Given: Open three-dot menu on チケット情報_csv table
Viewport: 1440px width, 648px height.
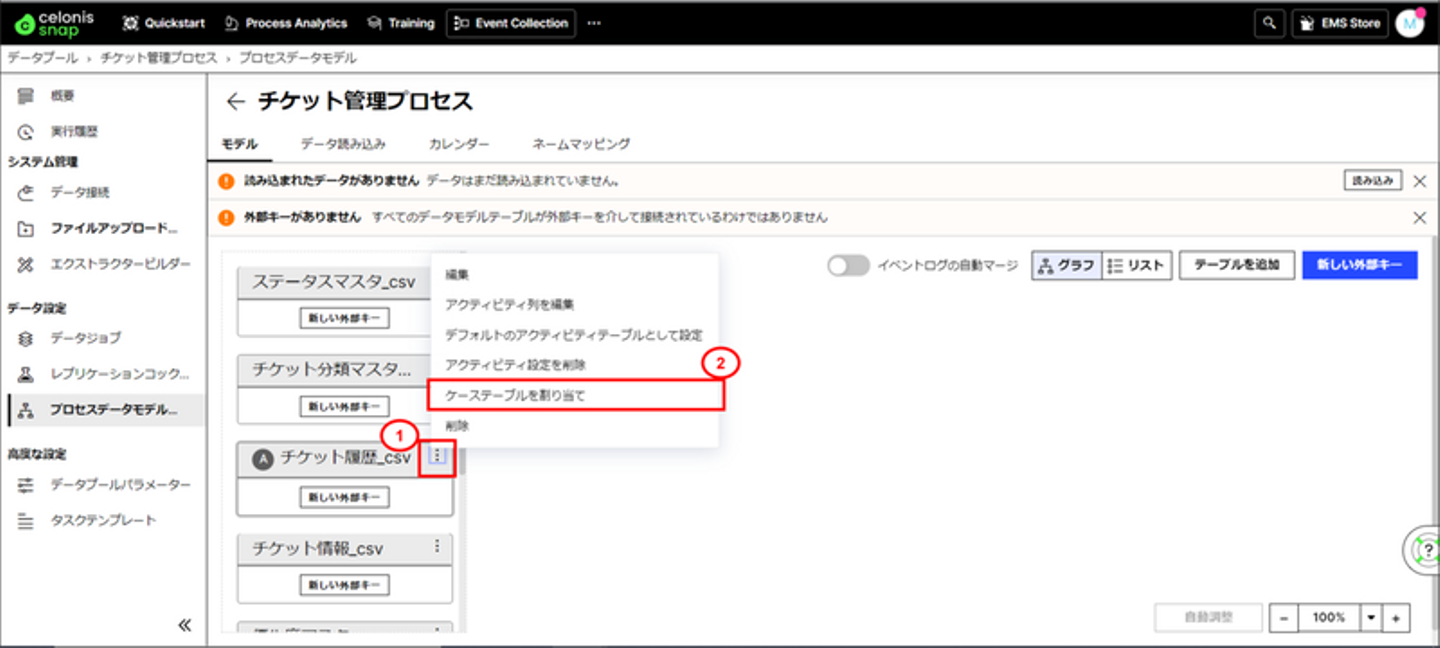Looking at the screenshot, I should (437, 546).
